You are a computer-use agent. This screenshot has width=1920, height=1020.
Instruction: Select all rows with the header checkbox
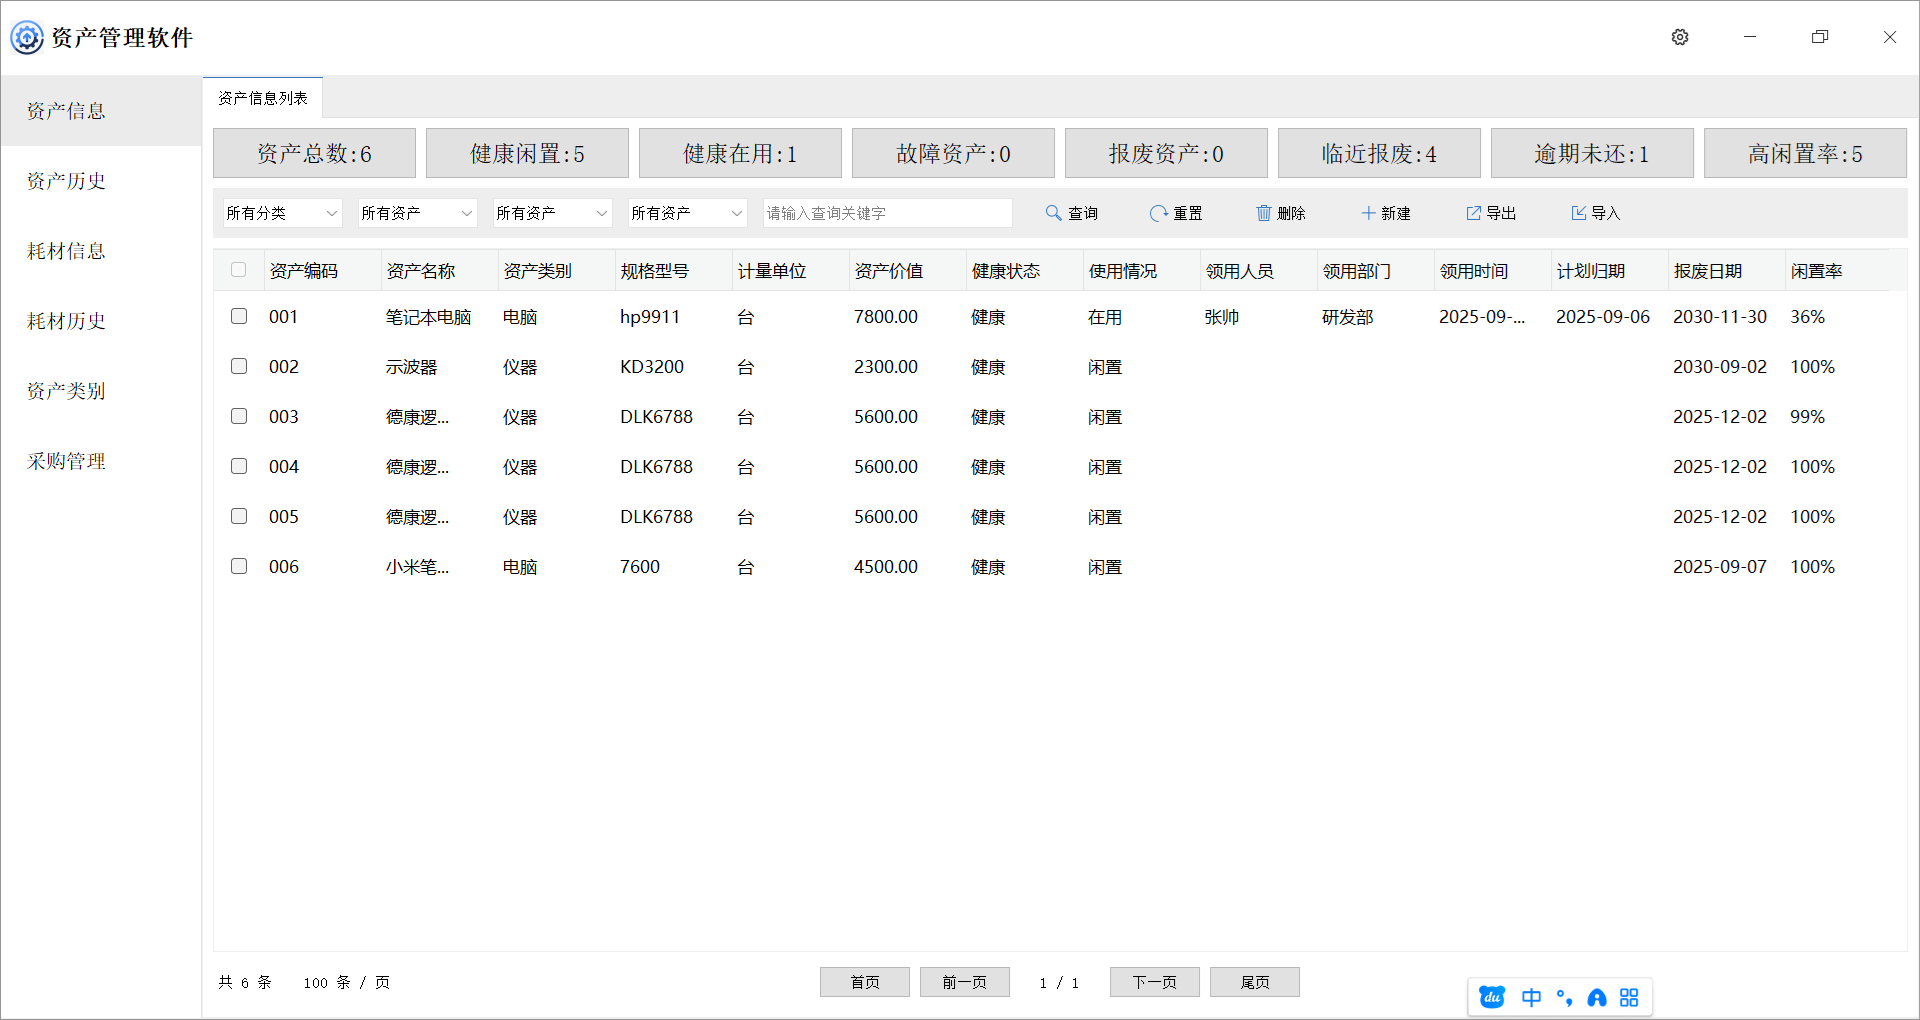coord(238,269)
